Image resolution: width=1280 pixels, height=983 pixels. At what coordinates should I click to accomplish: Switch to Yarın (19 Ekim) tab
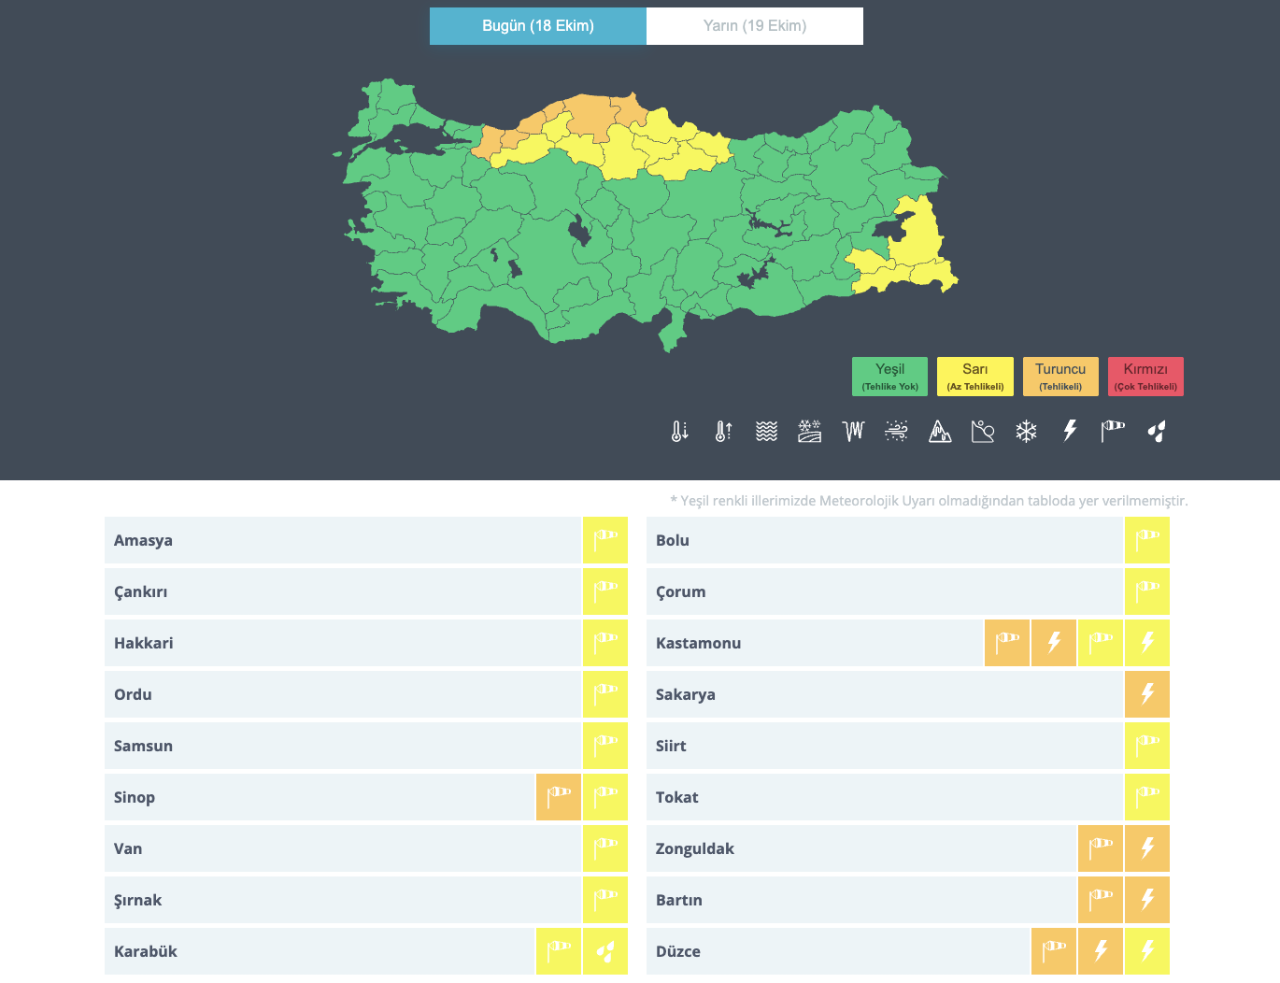pos(755,26)
